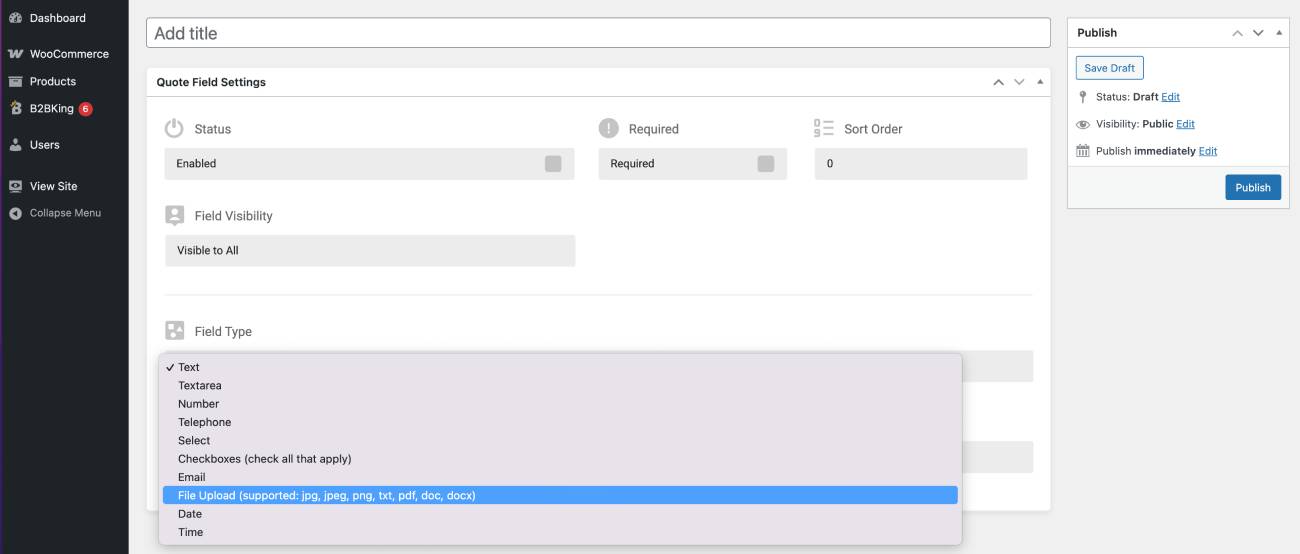
Task: Click the calendar icon beside Publish immediately
Action: point(1083,151)
